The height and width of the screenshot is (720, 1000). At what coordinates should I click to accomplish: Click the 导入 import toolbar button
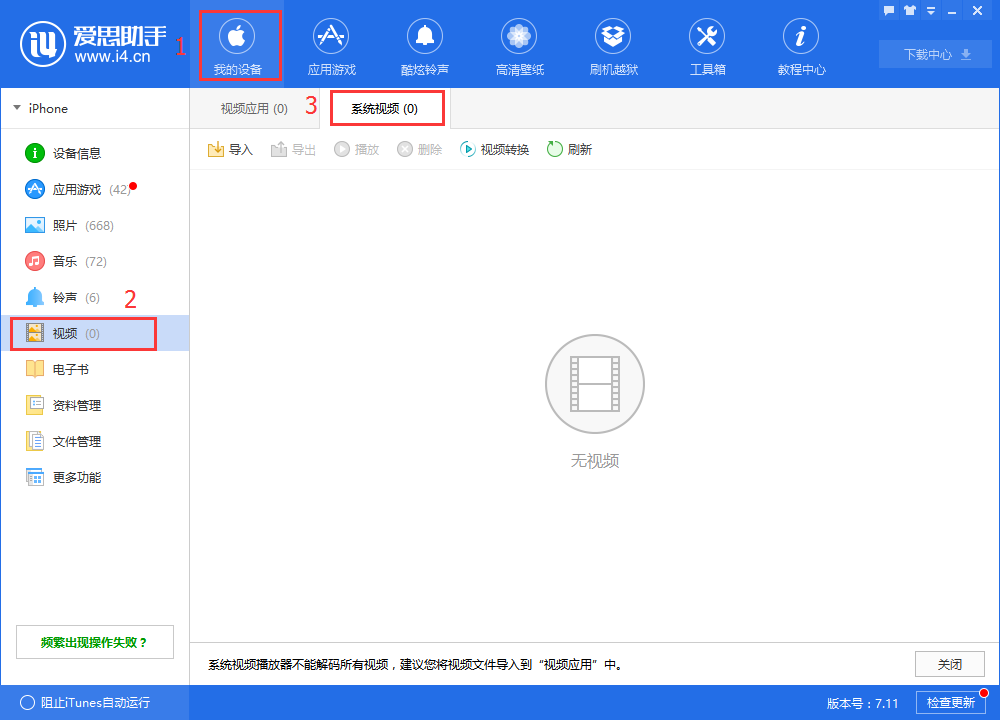[x=230, y=149]
